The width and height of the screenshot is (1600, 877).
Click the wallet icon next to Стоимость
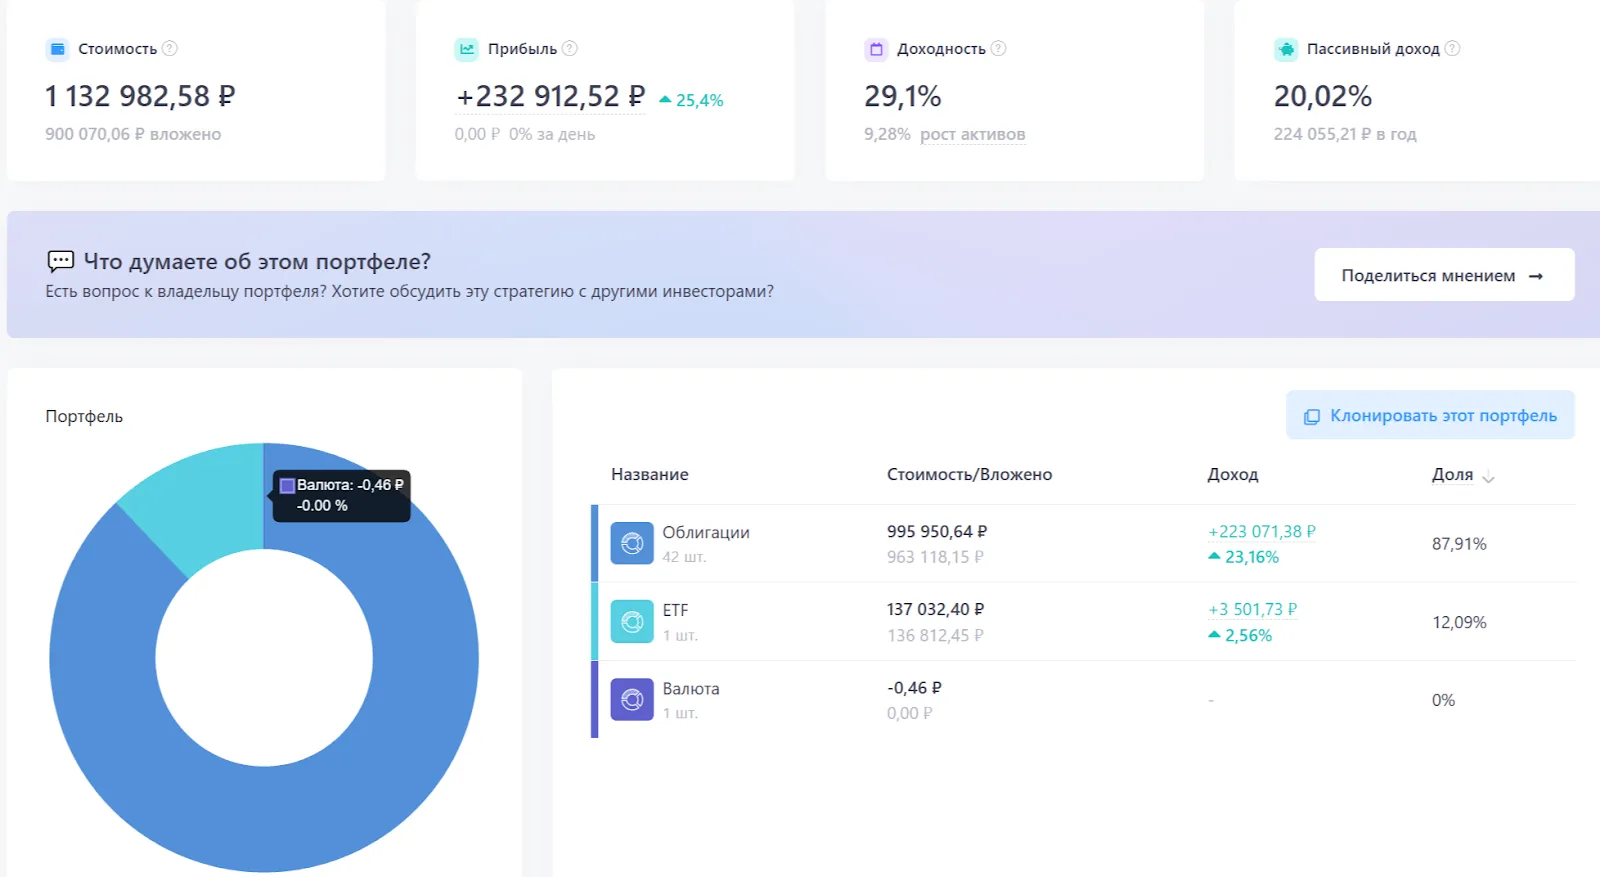(x=58, y=49)
